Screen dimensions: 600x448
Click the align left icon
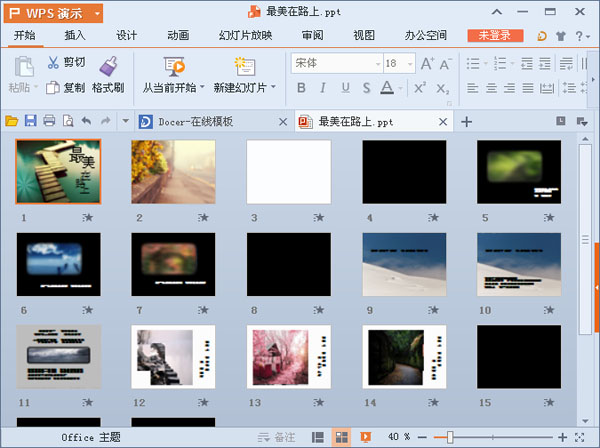[x=473, y=88]
